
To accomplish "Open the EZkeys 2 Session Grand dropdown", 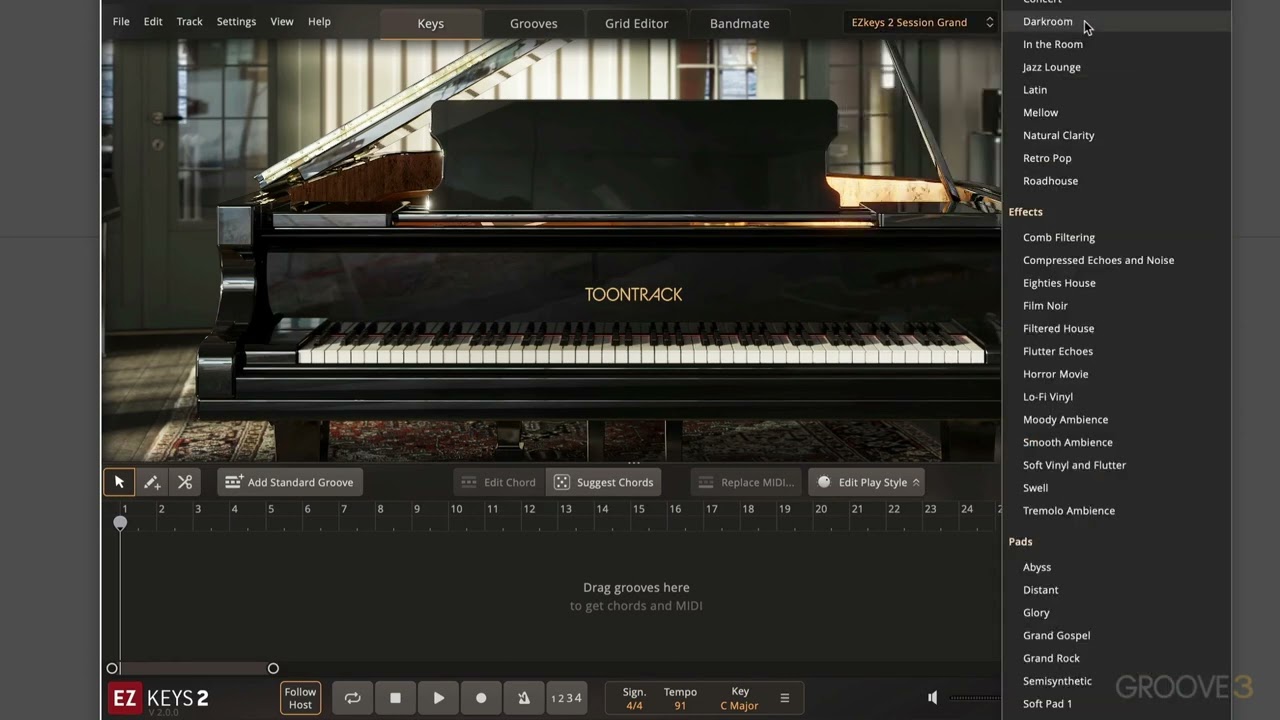I will (x=921, y=22).
